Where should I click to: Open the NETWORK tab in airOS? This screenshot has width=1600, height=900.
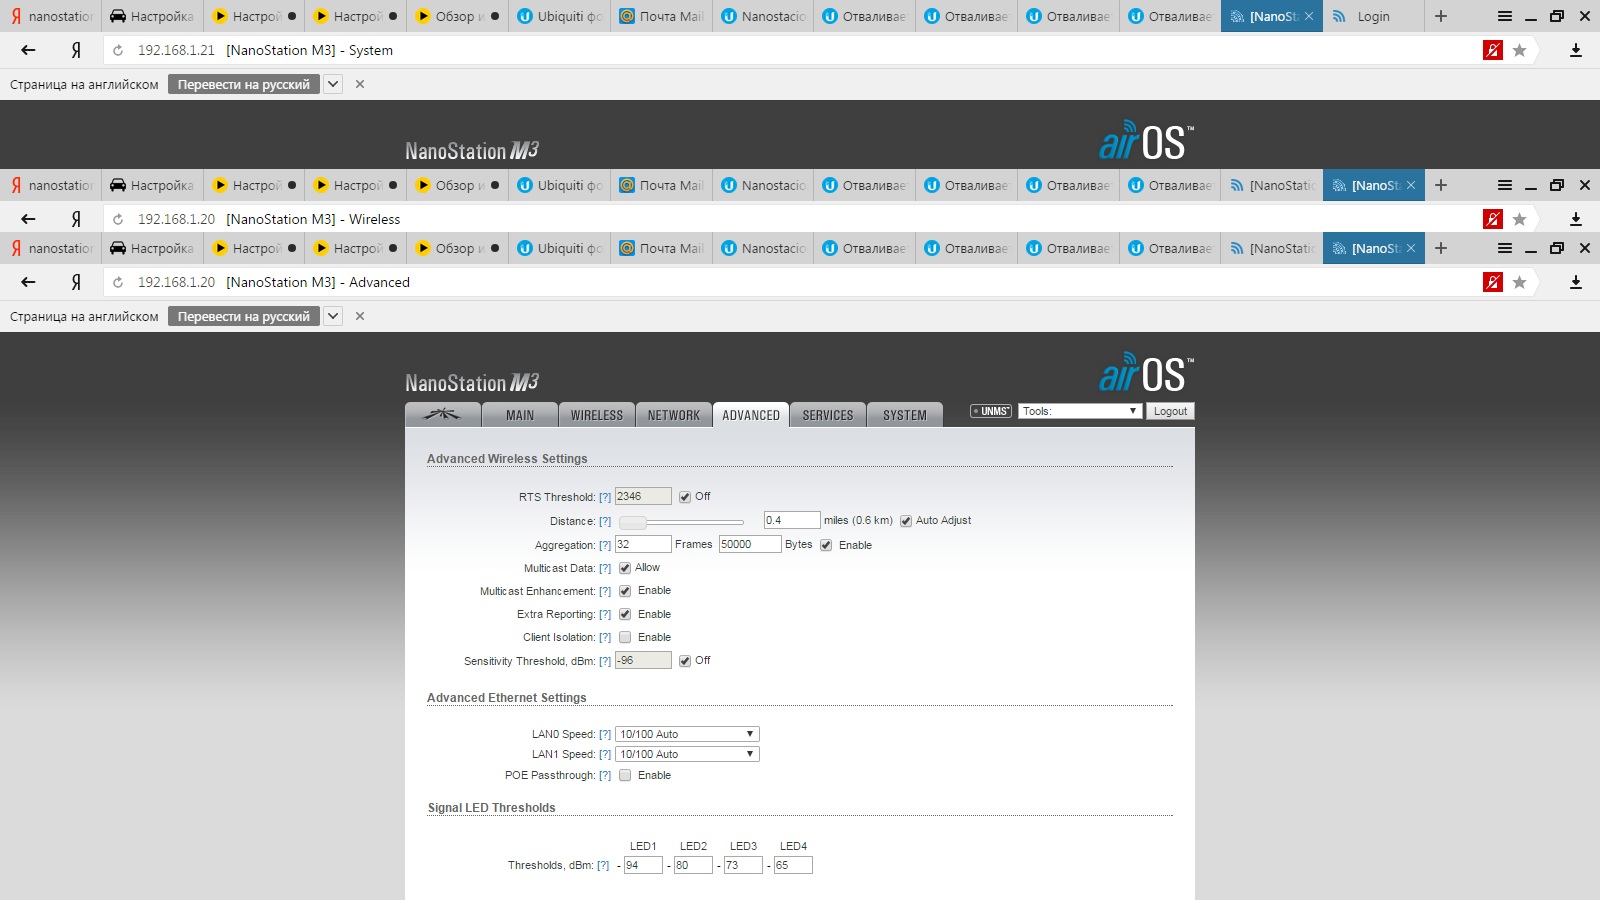point(674,415)
